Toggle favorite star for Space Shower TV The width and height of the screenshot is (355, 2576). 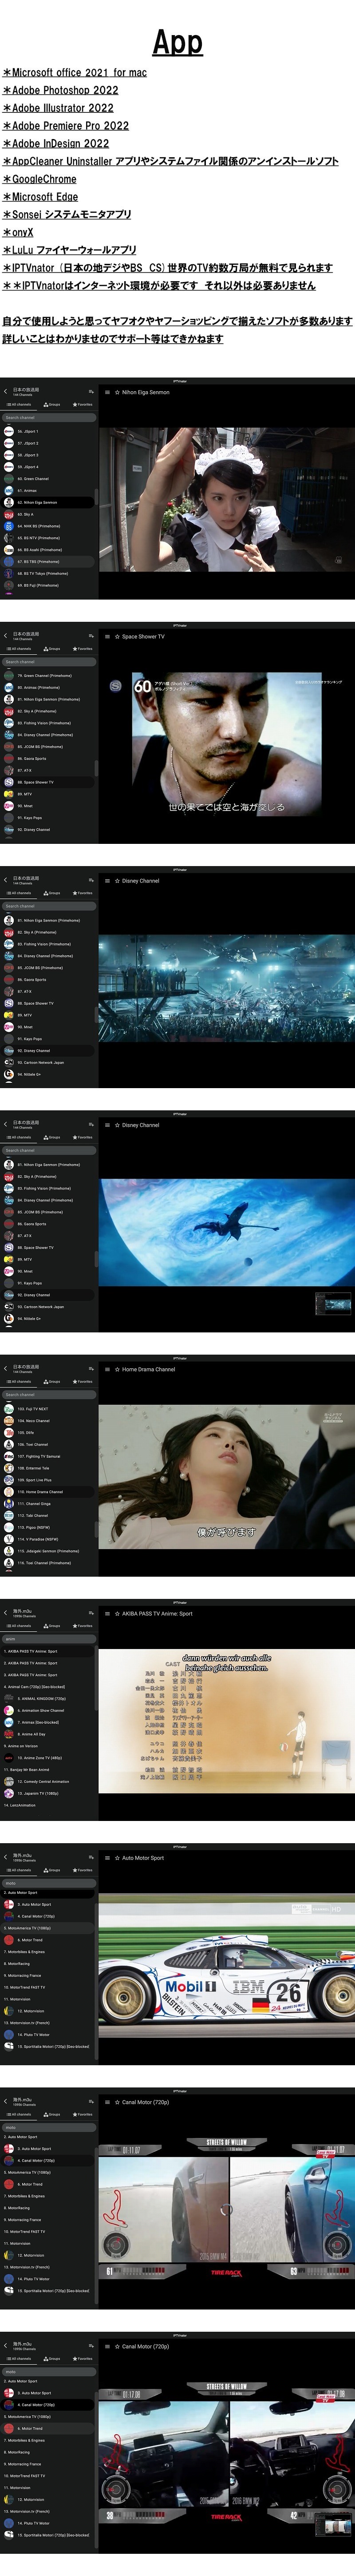[x=117, y=637]
